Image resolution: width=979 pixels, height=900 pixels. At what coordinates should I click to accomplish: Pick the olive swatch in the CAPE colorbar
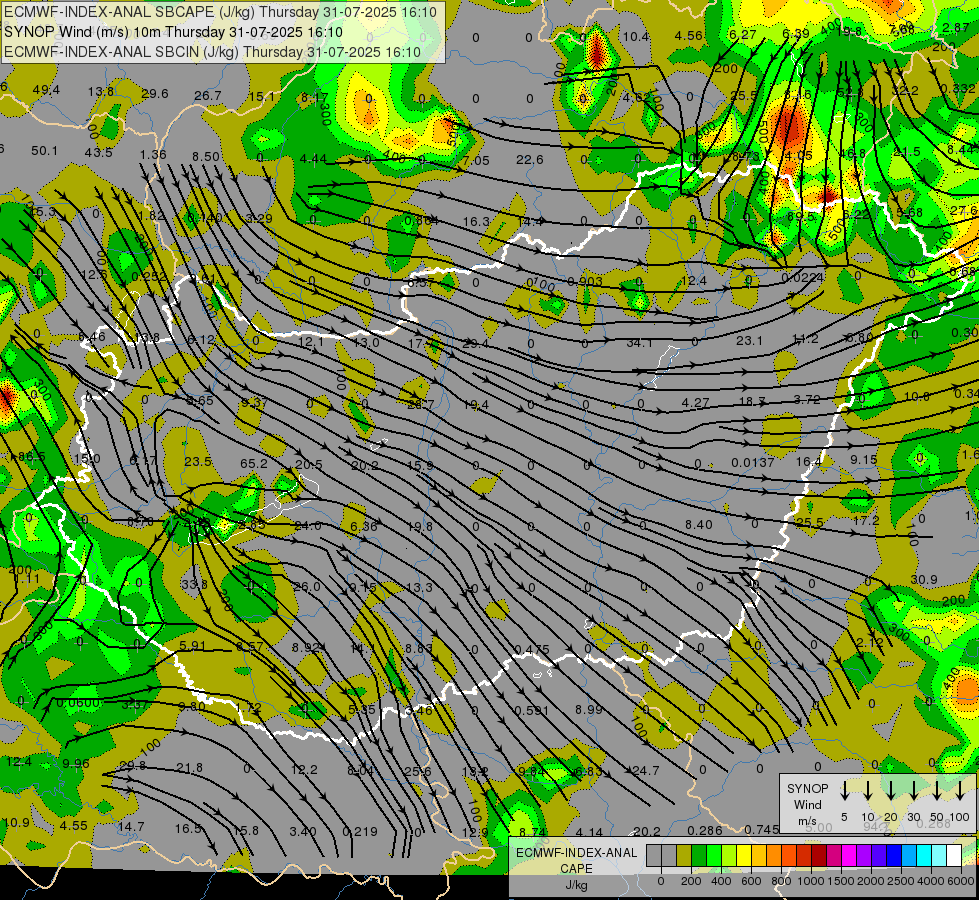coord(683,855)
